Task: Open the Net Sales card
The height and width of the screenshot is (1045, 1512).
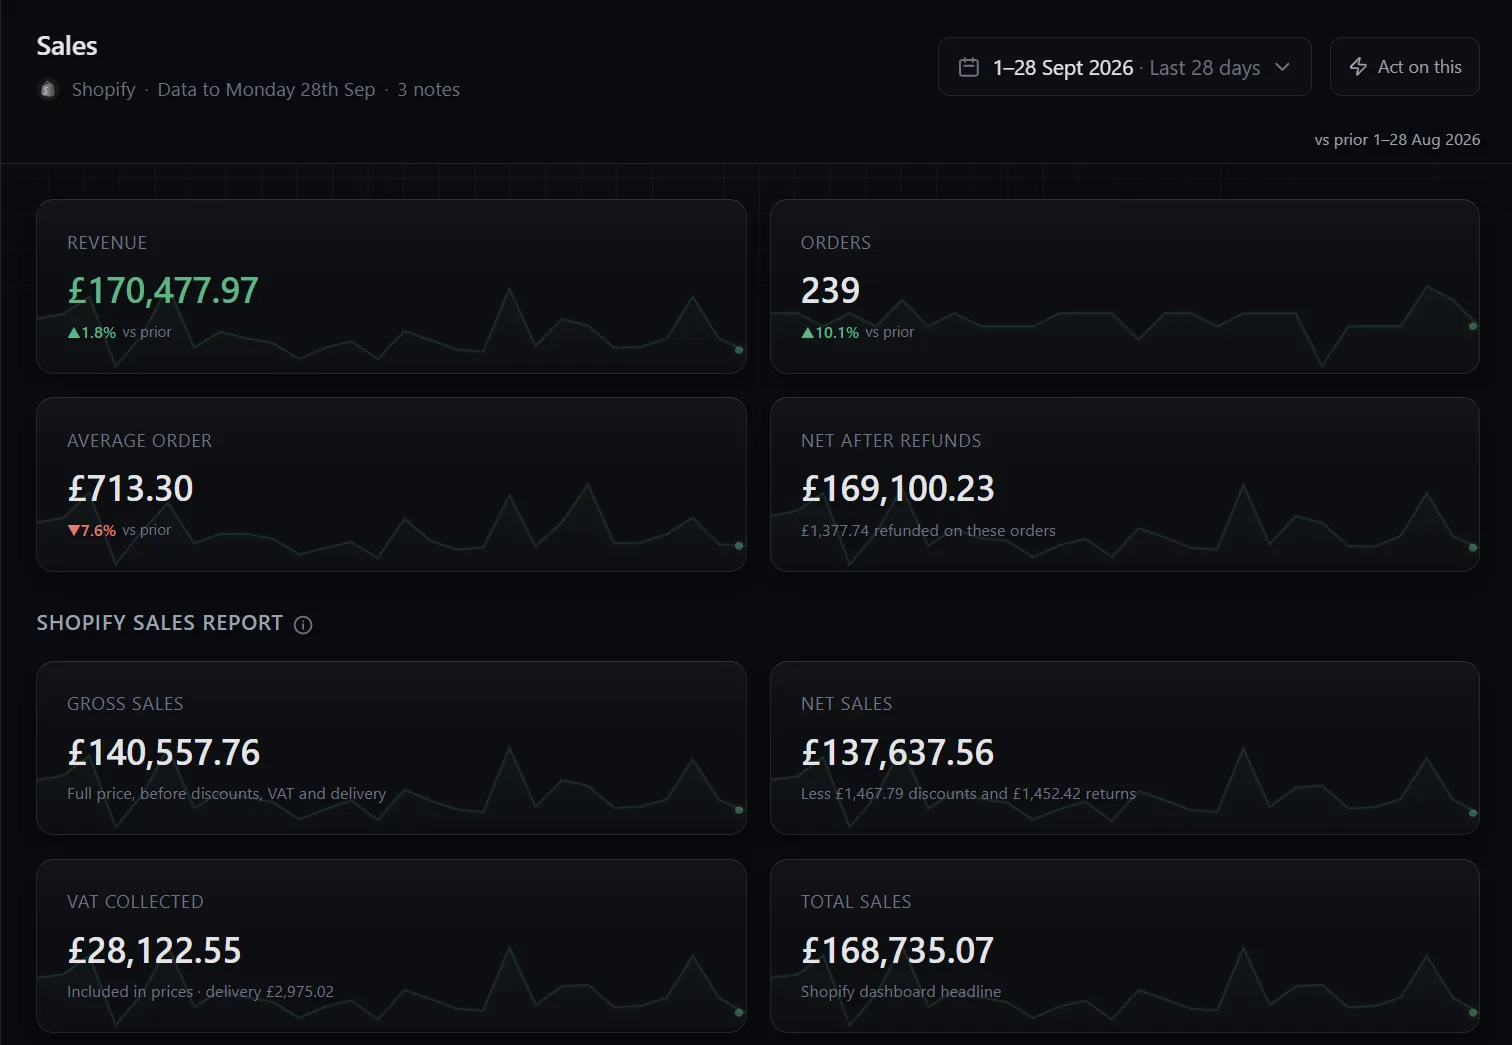Action: point(1124,748)
